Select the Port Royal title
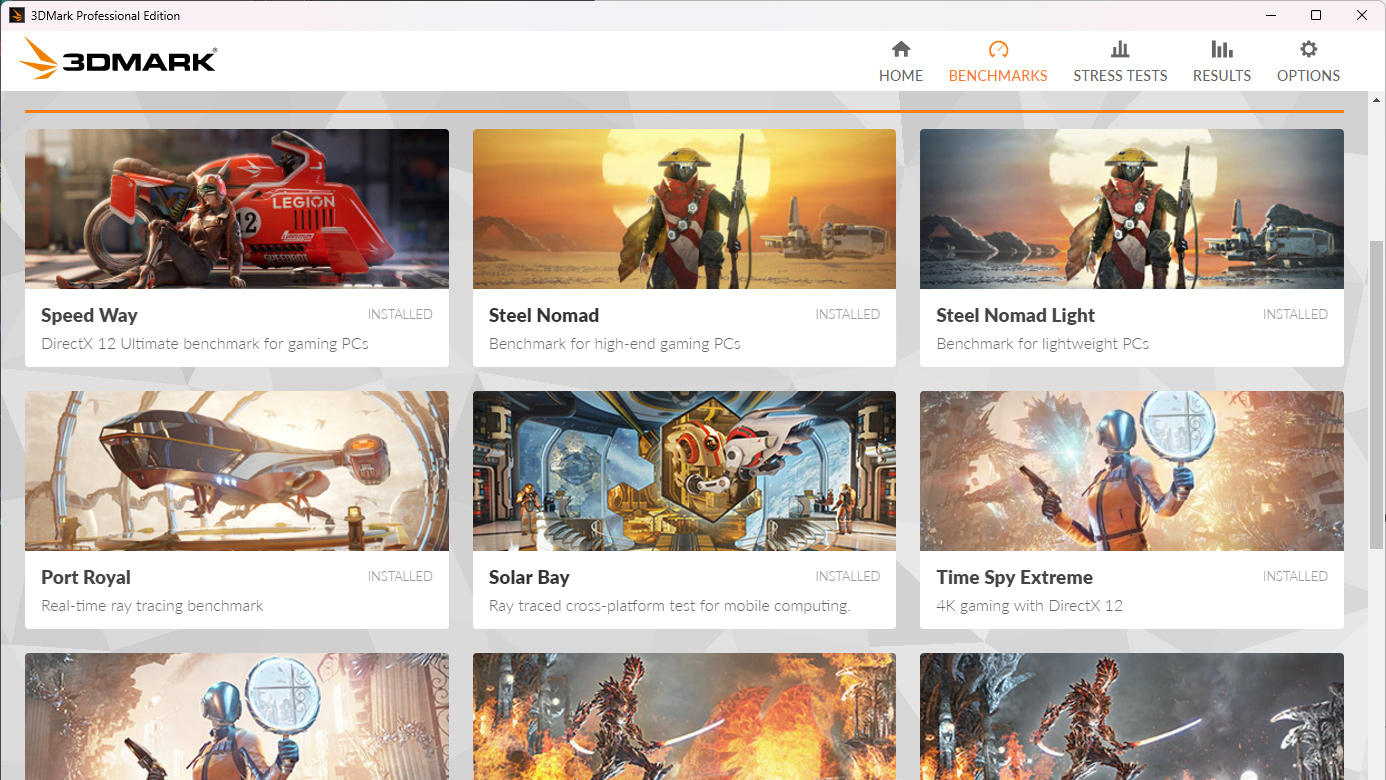The height and width of the screenshot is (780, 1386). click(86, 578)
